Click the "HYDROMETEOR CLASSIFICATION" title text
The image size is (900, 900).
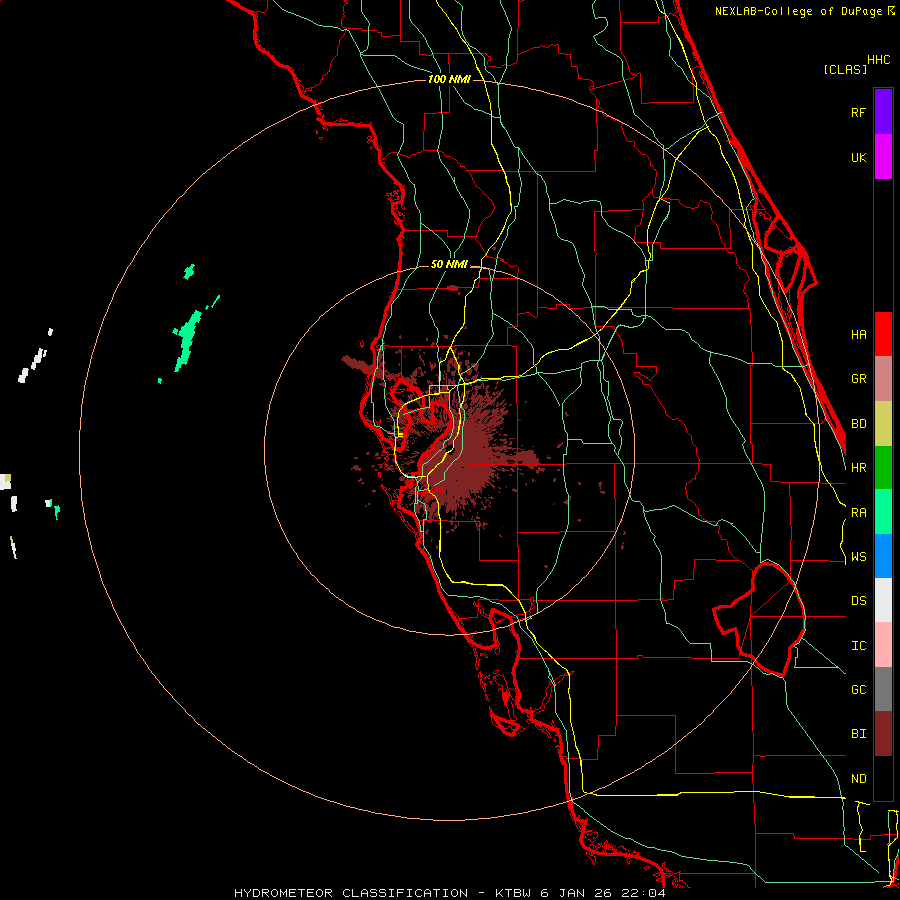click(x=351, y=893)
